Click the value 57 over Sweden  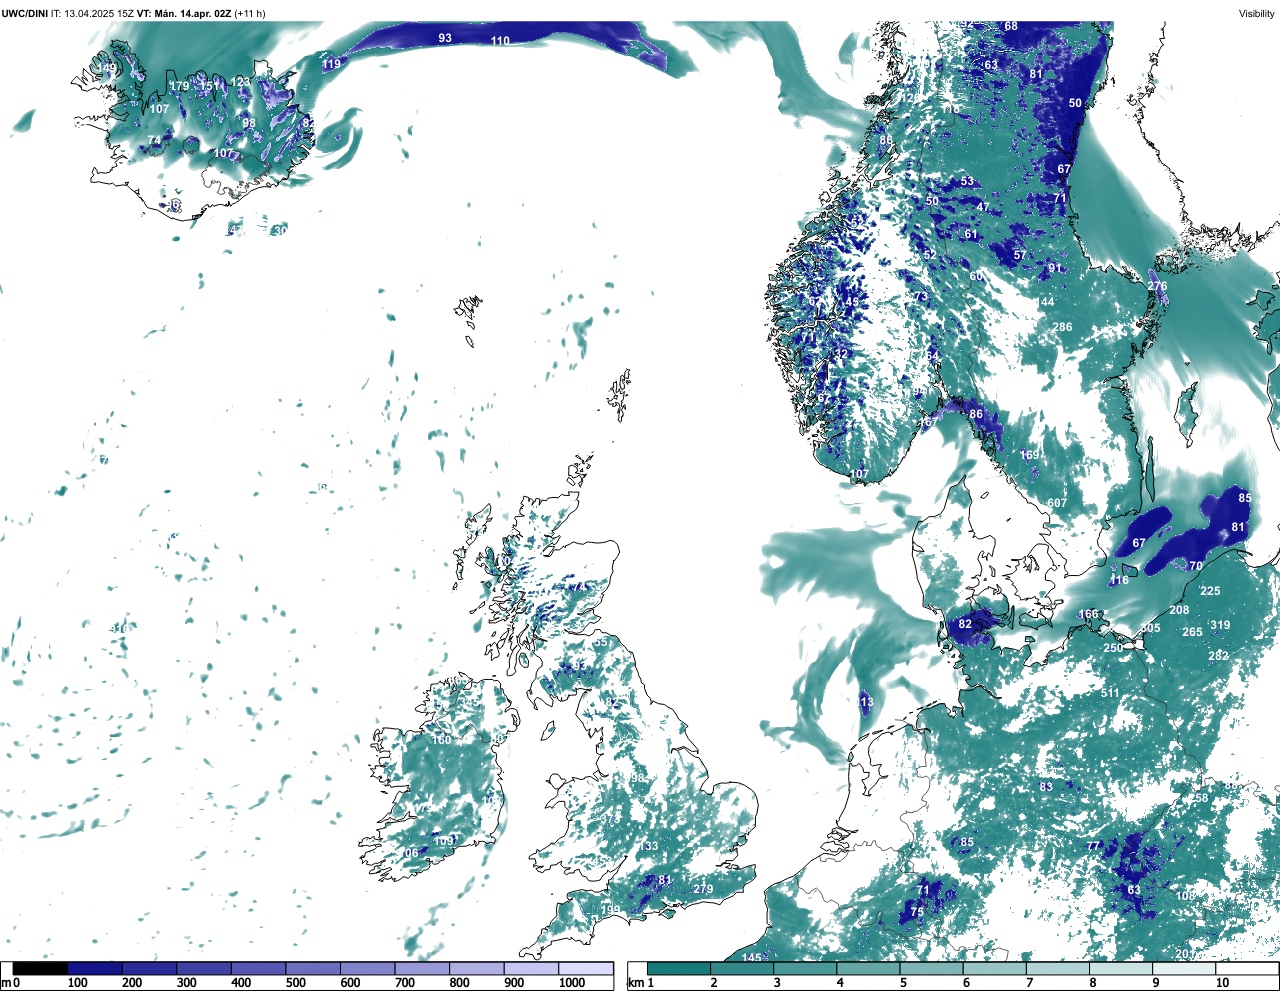(1019, 255)
